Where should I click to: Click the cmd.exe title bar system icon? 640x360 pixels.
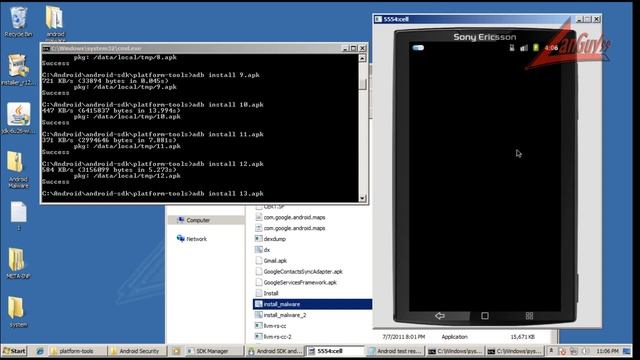(46, 48)
